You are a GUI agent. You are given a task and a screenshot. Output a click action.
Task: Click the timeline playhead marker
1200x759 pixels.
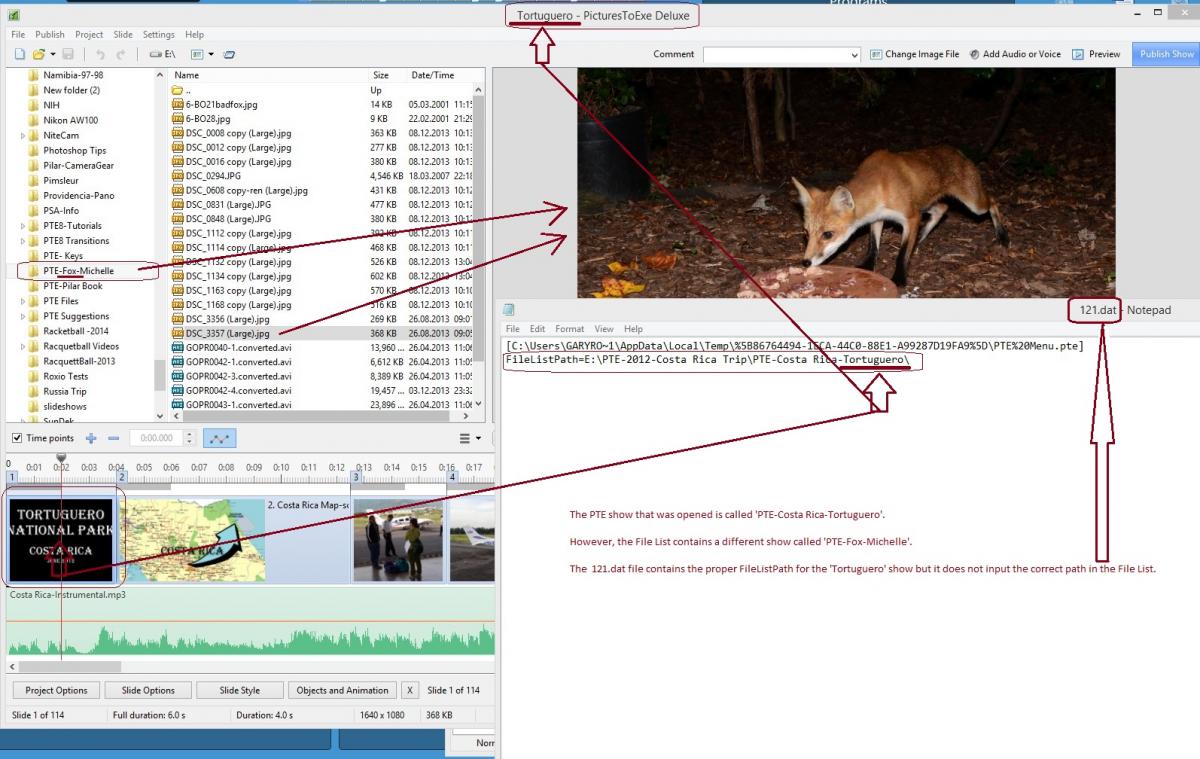pos(61,458)
